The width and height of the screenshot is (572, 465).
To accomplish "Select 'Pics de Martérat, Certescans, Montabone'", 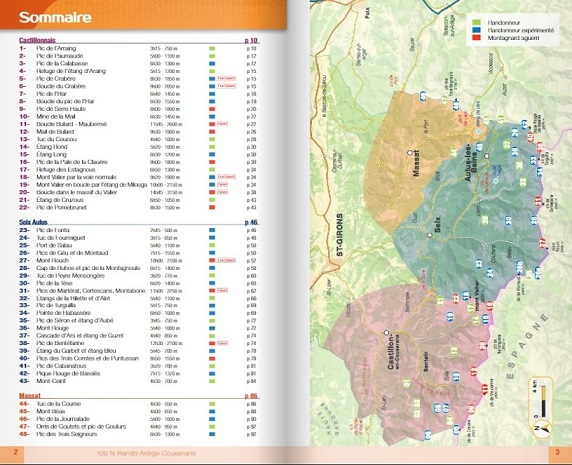I will pos(91,291).
